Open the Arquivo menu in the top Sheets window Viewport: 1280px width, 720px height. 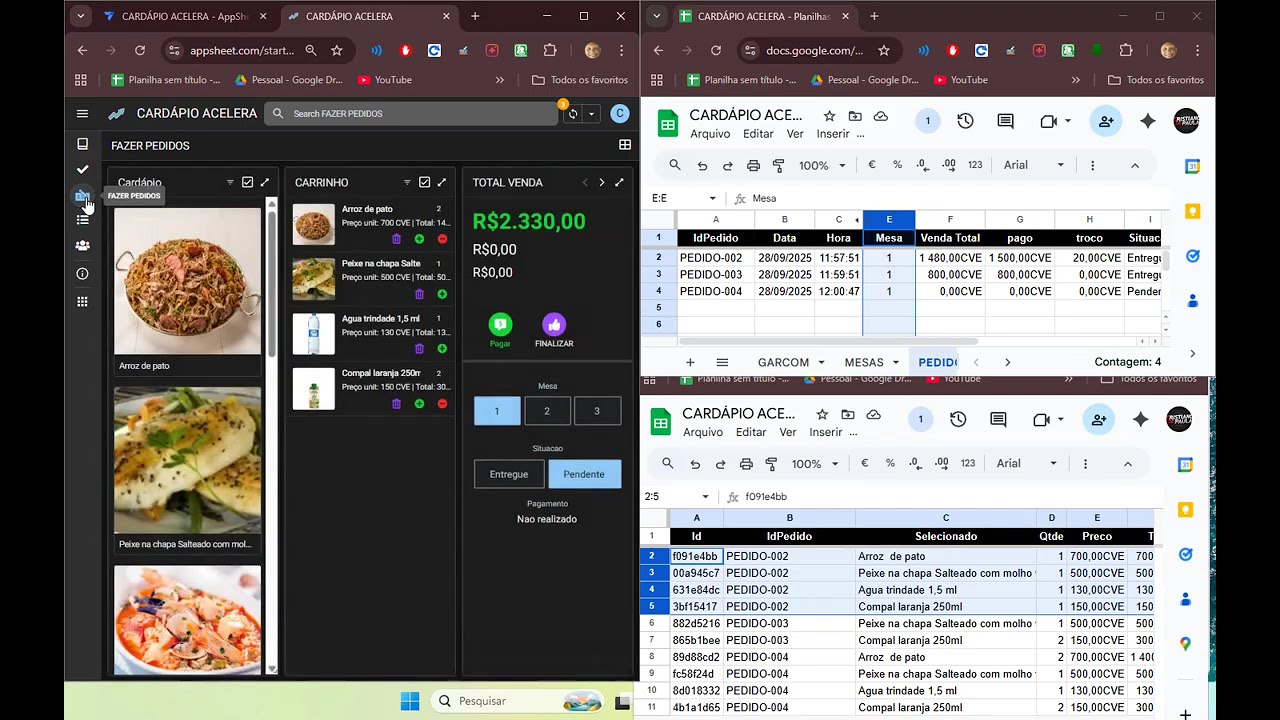point(710,134)
